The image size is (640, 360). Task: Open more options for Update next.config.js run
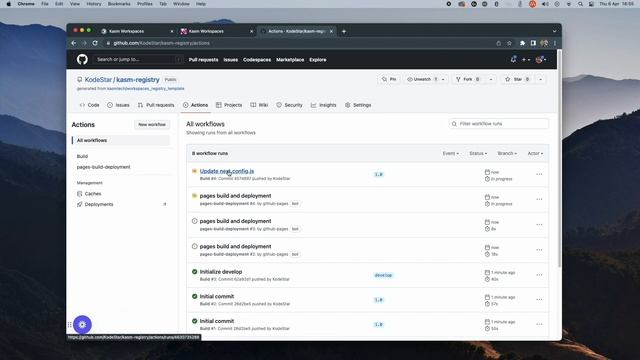tap(539, 174)
